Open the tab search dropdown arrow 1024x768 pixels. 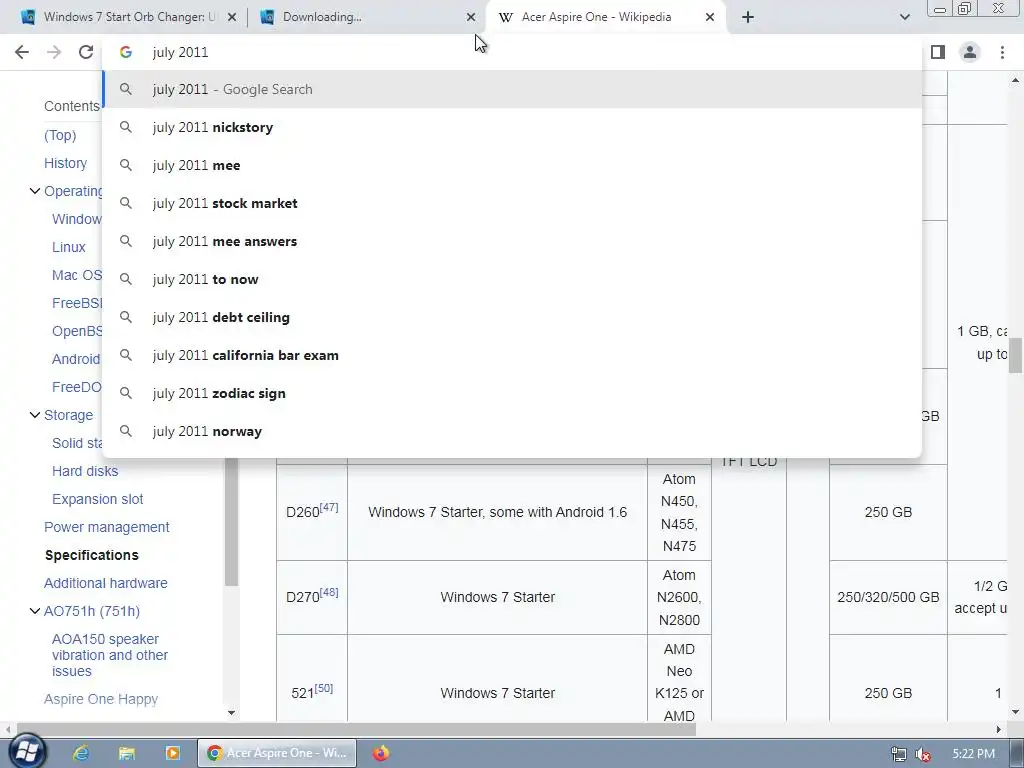(904, 17)
